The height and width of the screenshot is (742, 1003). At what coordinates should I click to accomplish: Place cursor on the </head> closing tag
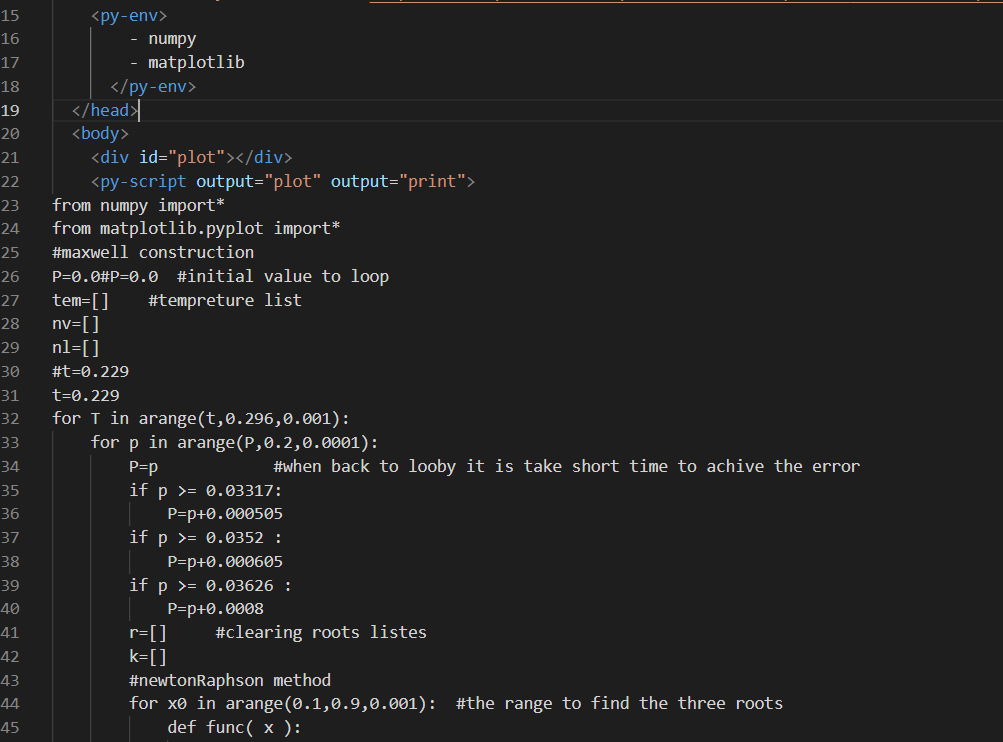tap(103, 110)
